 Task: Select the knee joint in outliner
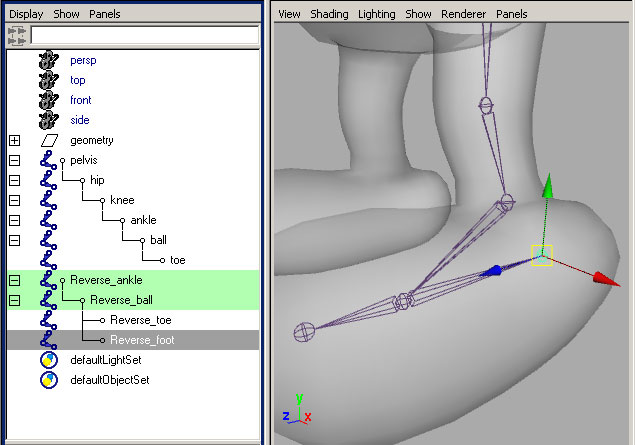pos(122,200)
